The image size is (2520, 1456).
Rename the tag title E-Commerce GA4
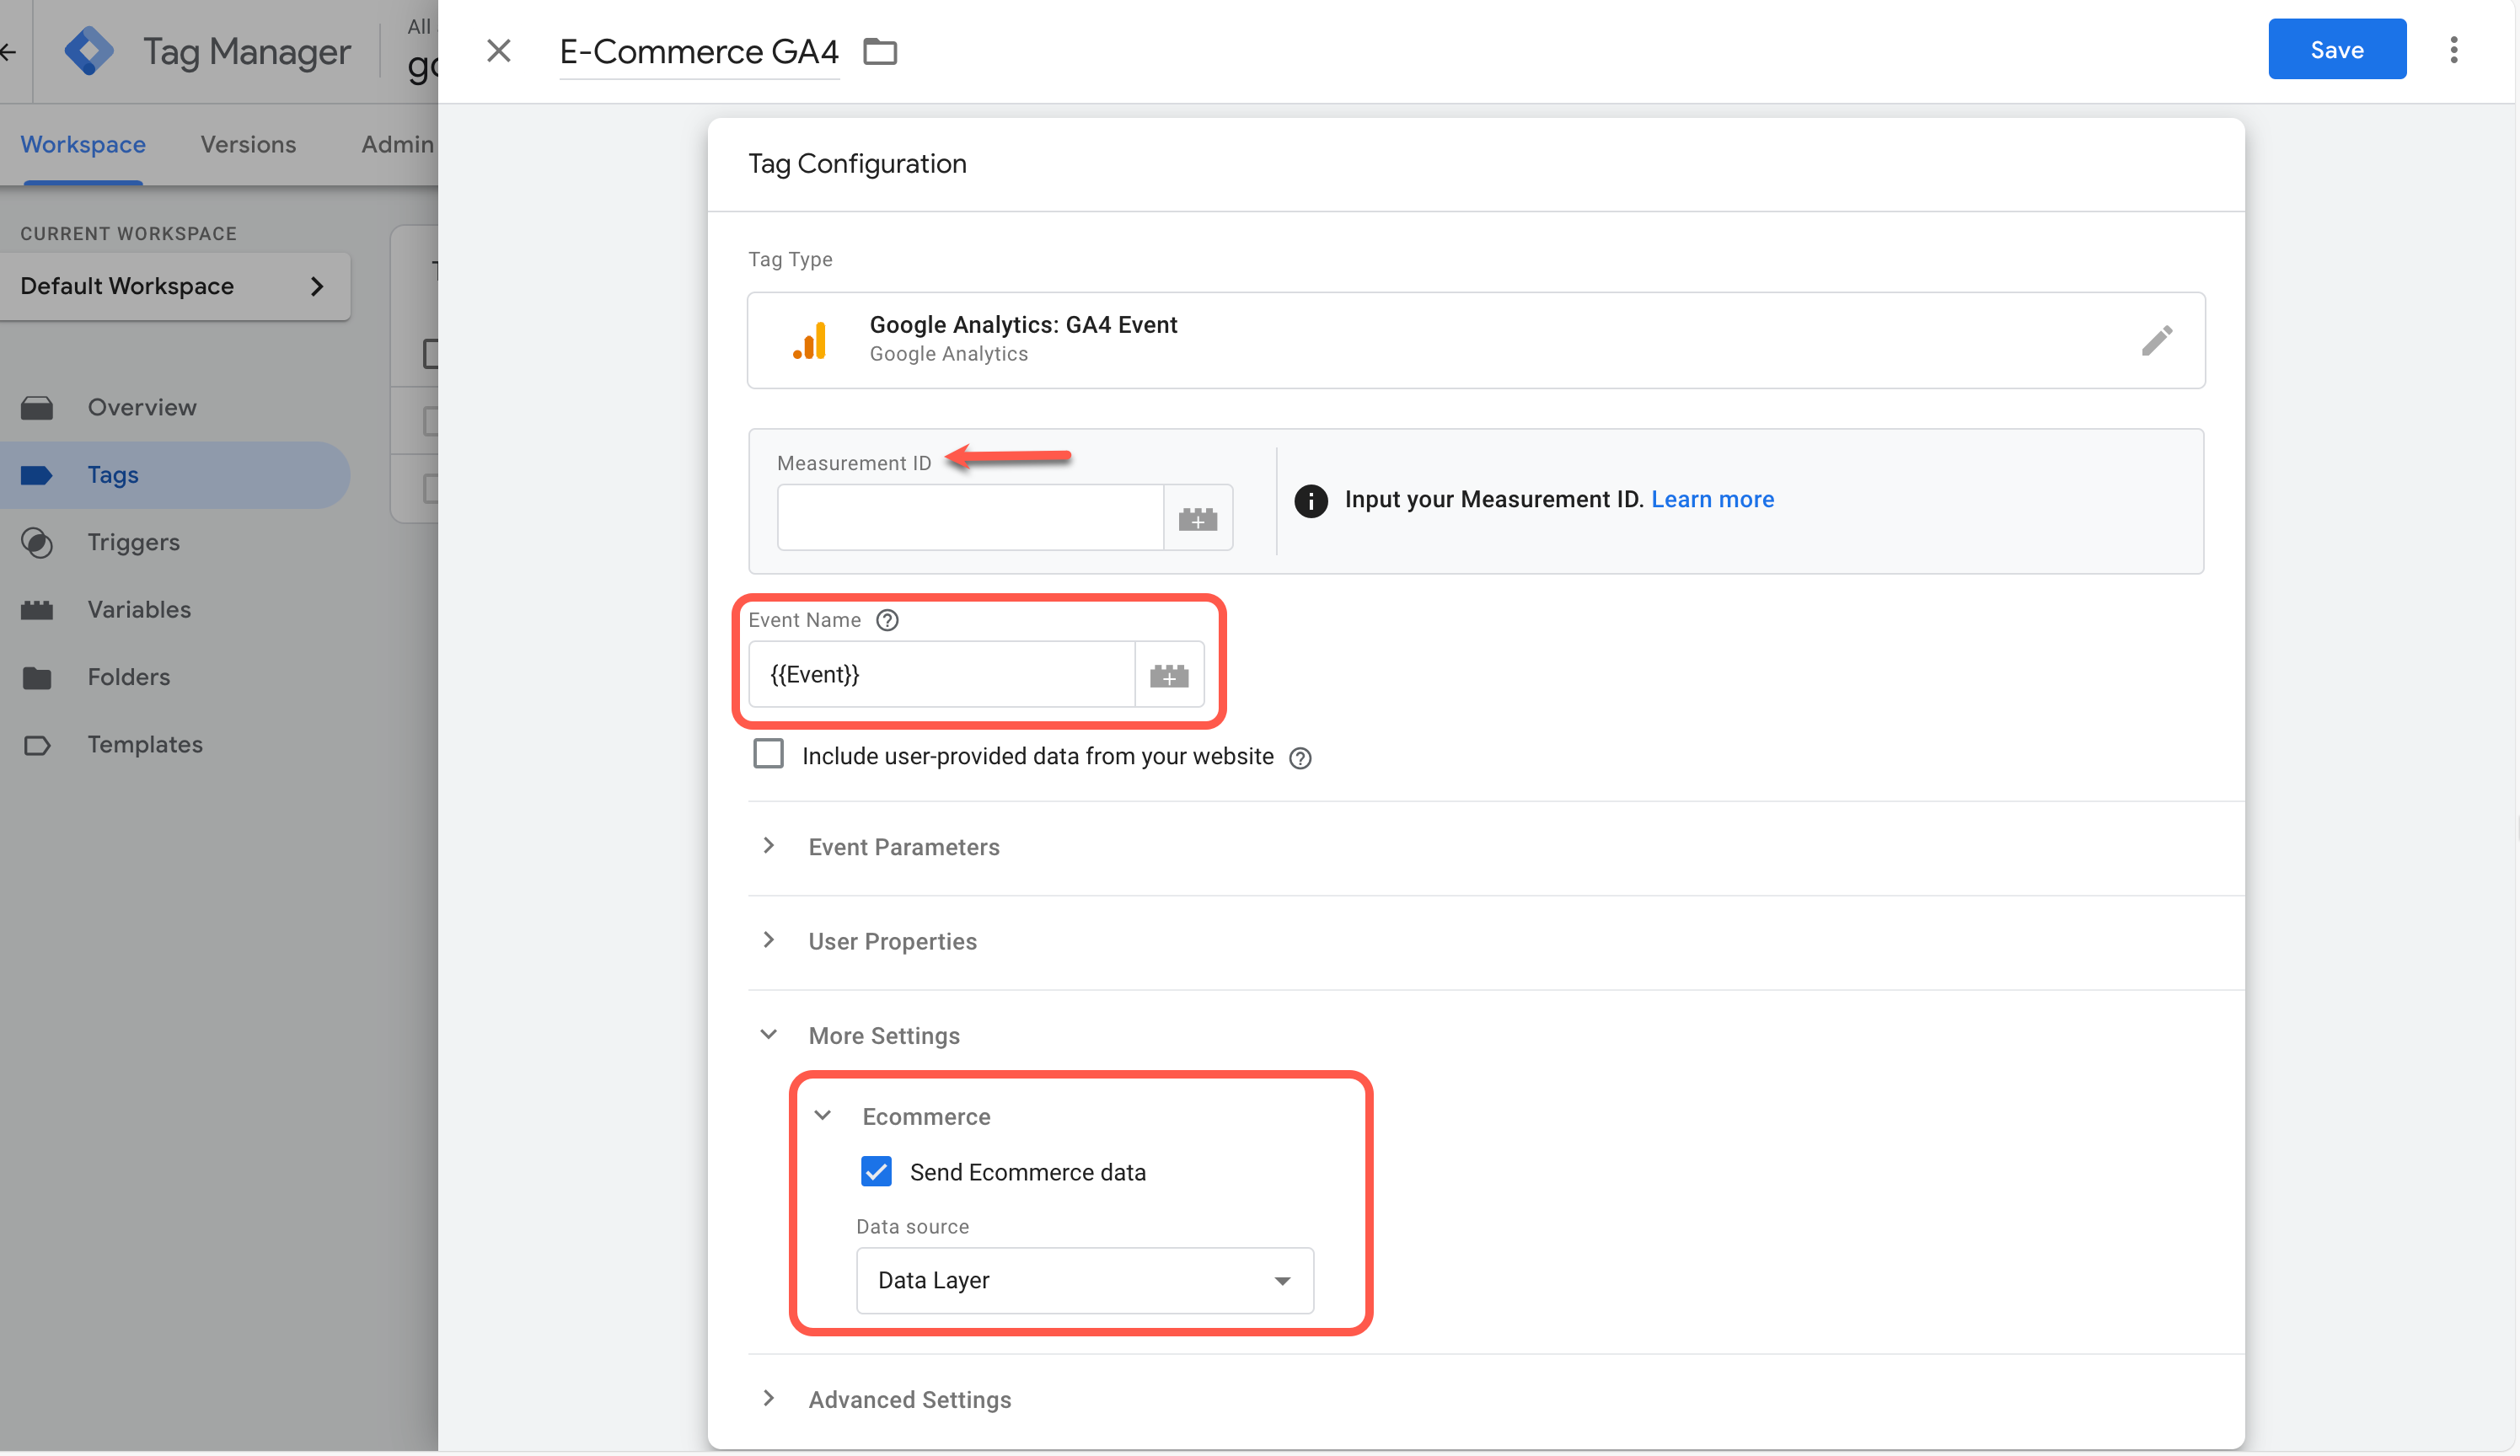[x=699, y=51]
